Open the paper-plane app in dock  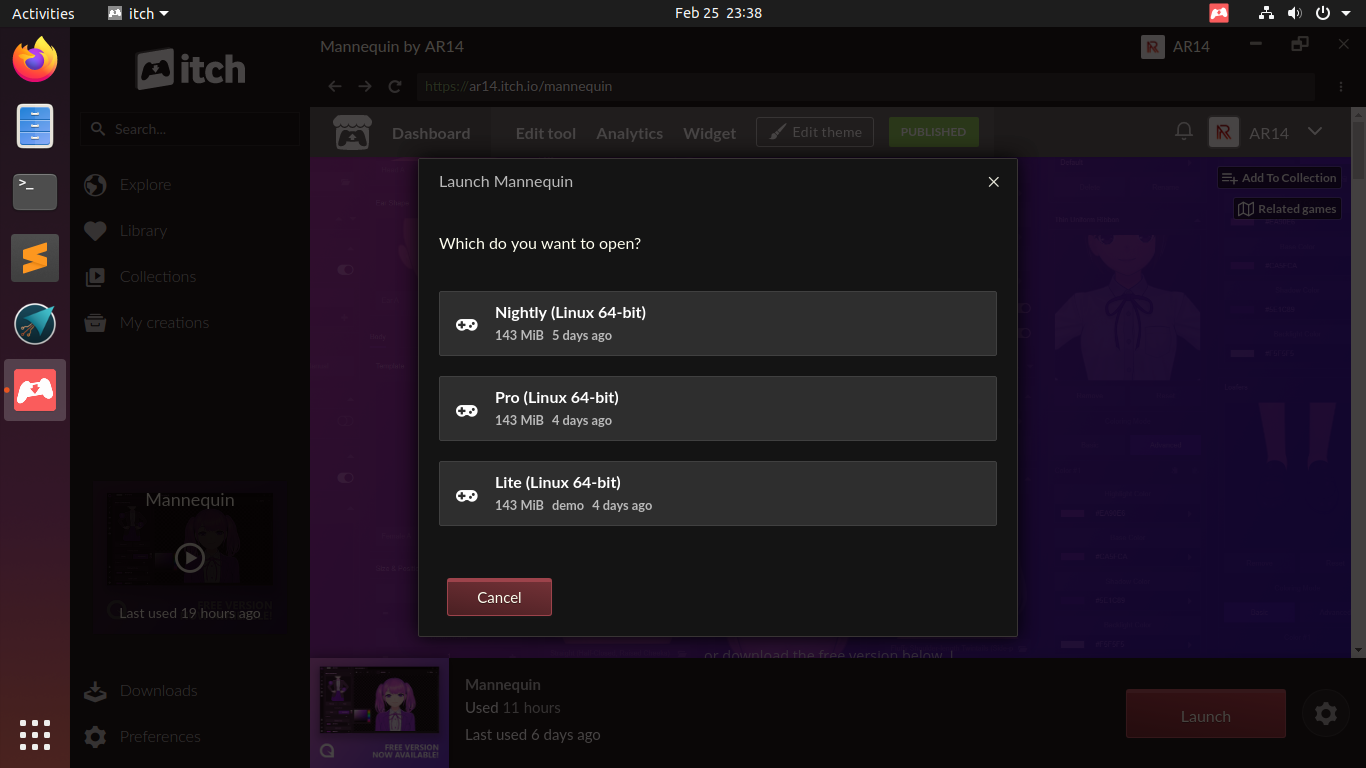click(x=35, y=324)
